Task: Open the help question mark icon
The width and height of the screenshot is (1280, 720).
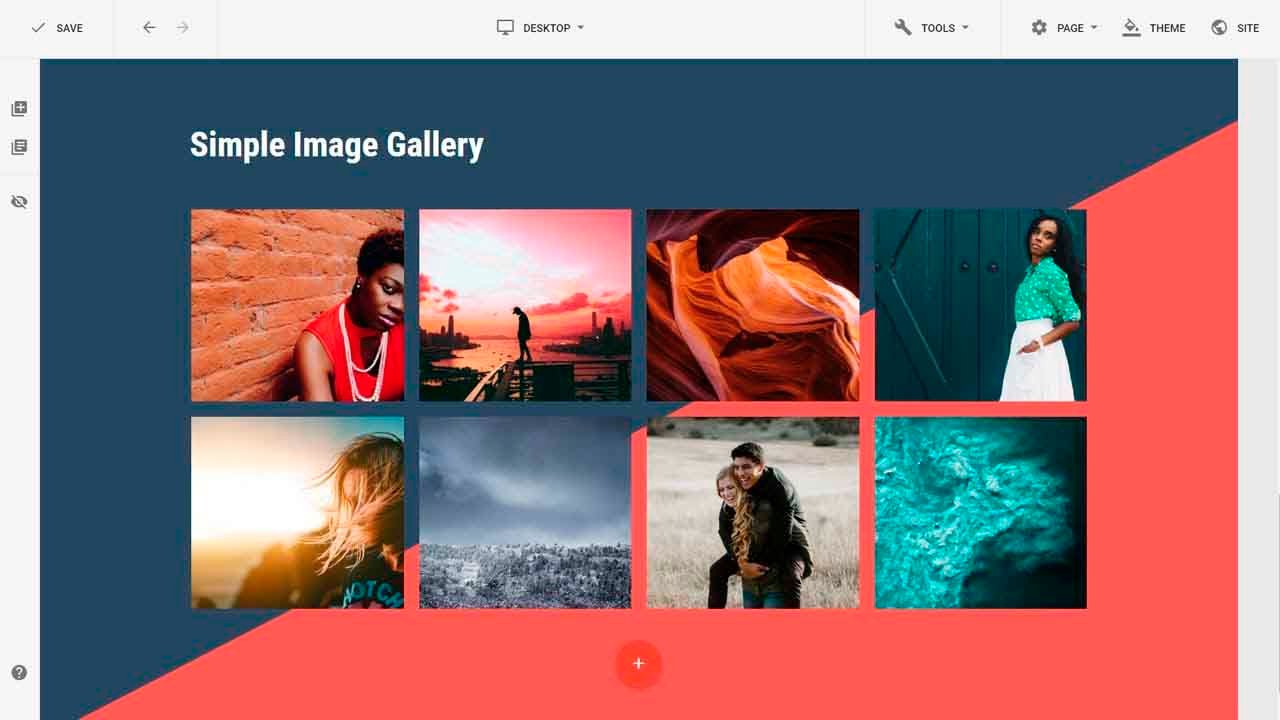Action: click(19, 673)
